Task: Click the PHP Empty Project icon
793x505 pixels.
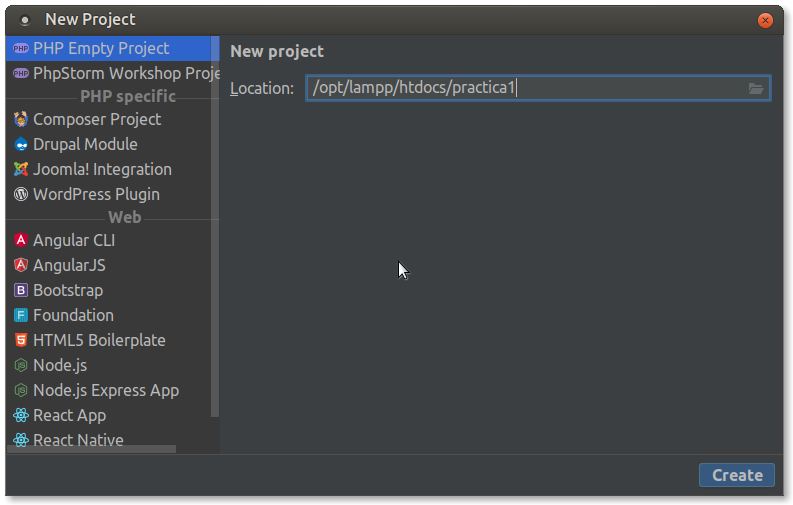Action: coord(21,48)
